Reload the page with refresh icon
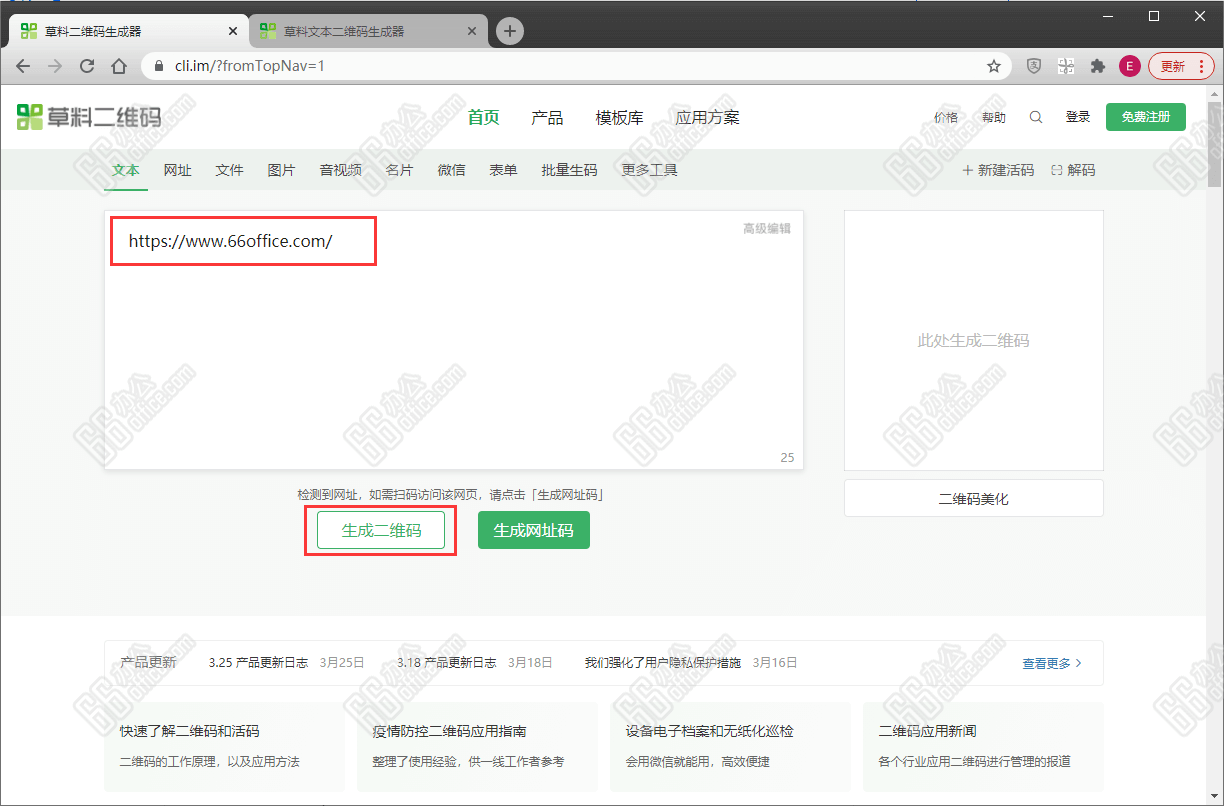The height and width of the screenshot is (806, 1224). tap(87, 66)
